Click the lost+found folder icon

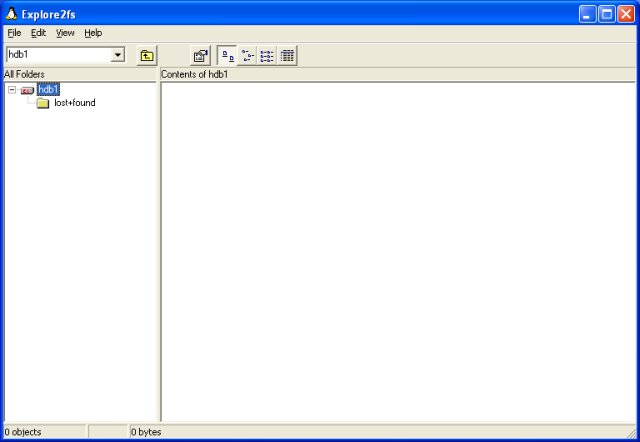click(43, 103)
